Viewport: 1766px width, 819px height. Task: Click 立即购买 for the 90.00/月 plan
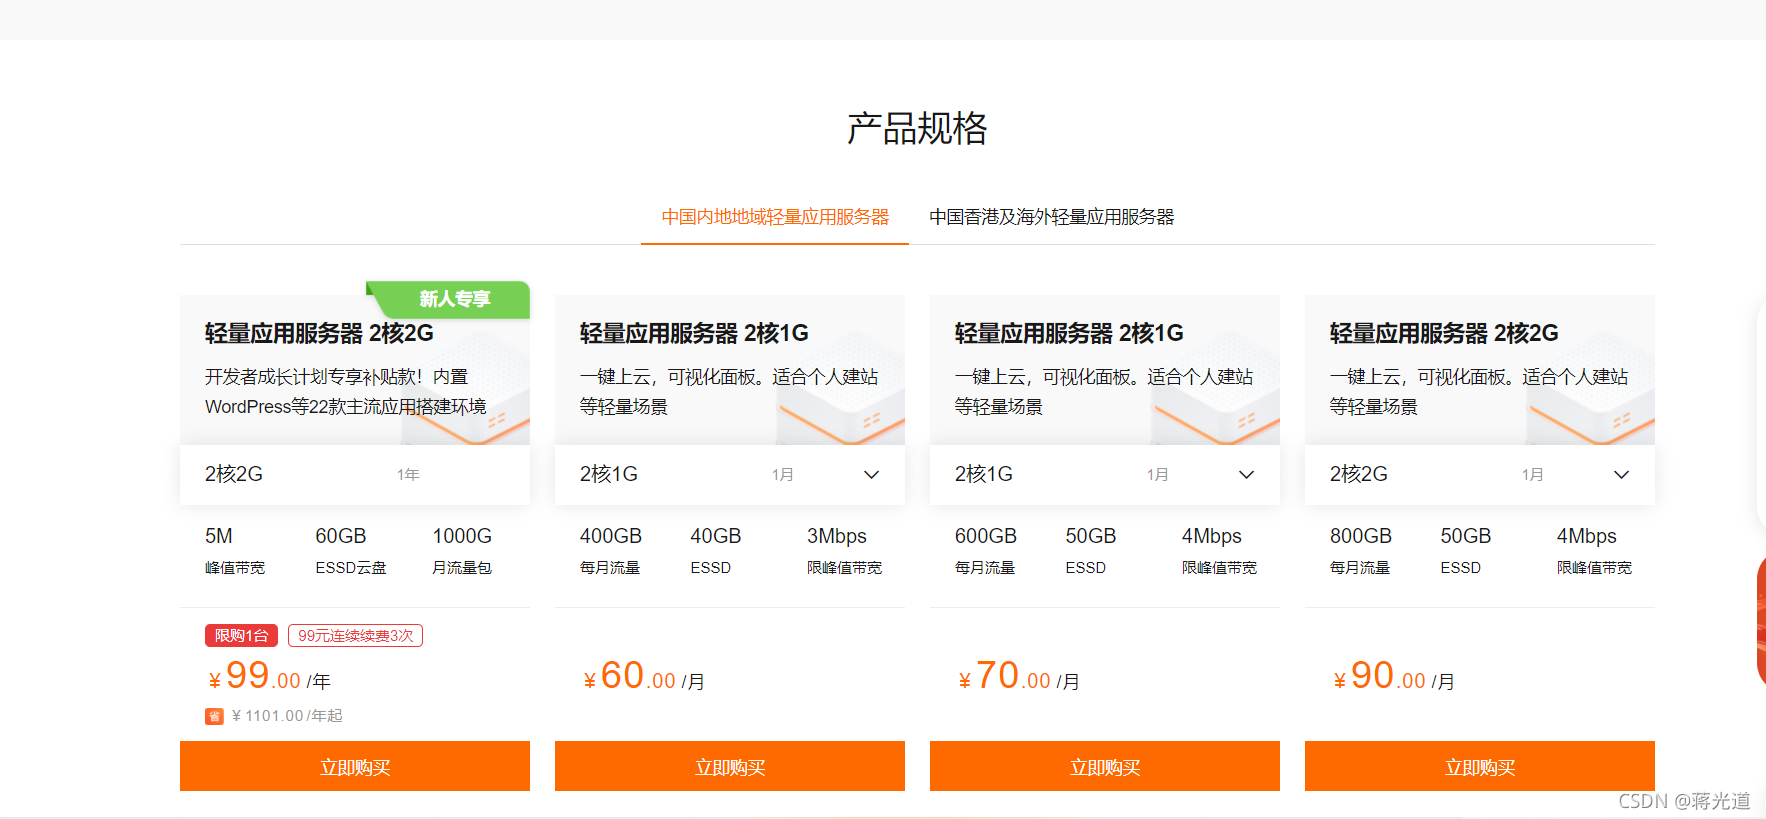[1480, 766]
